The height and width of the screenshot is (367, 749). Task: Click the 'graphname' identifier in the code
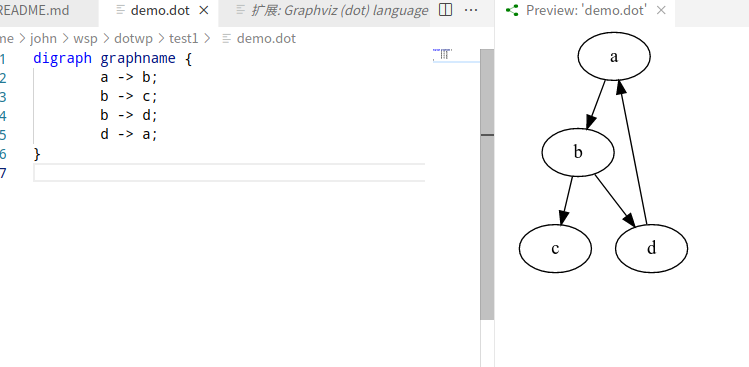138,59
